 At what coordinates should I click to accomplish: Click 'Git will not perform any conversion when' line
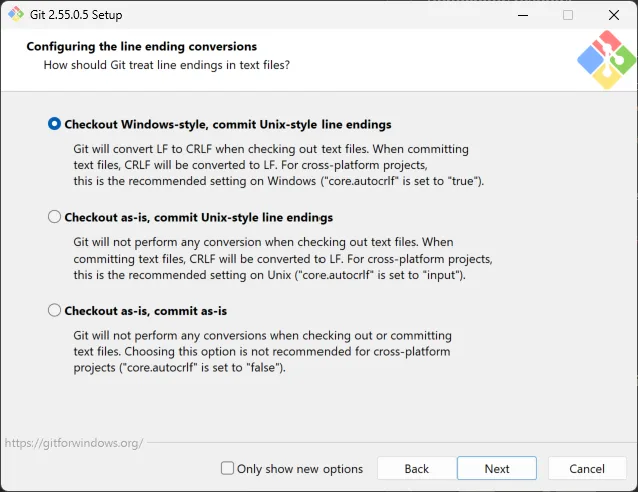point(263,242)
